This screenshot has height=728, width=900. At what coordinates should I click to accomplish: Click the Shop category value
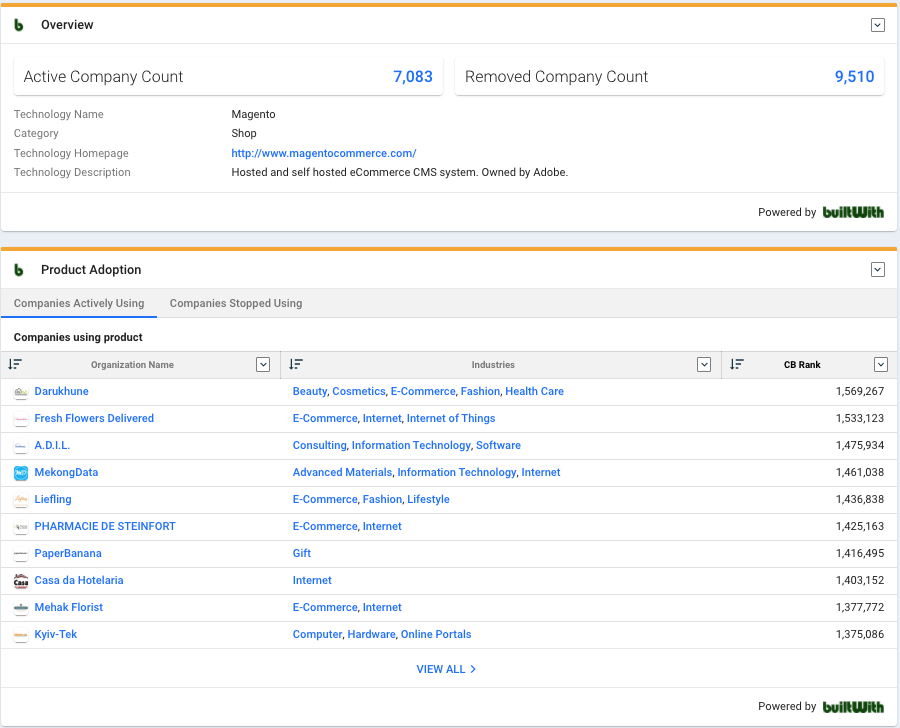coord(244,133)
